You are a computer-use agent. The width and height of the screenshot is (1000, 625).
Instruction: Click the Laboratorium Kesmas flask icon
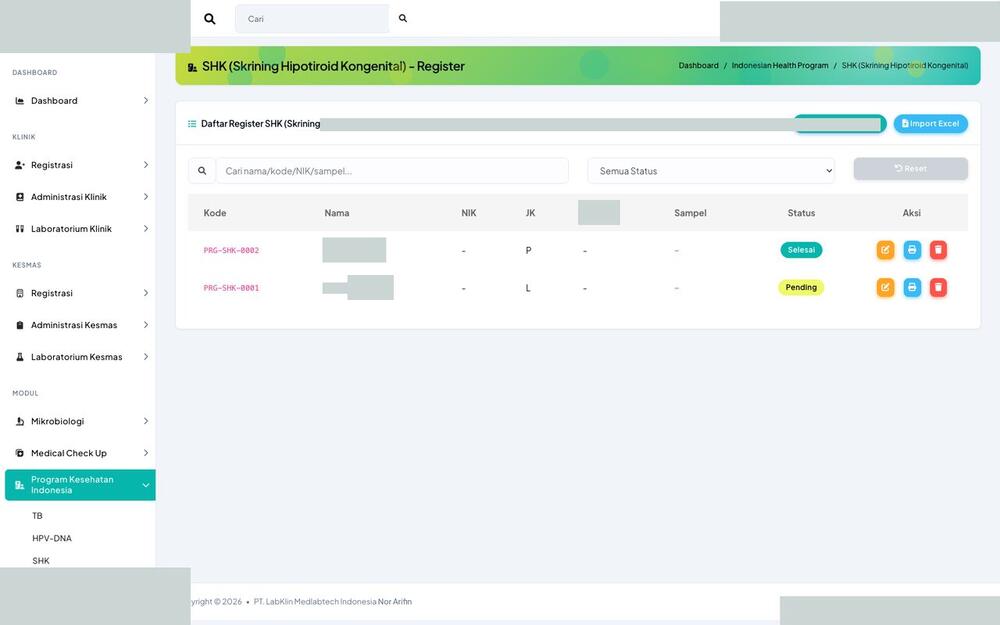[20, 357]
